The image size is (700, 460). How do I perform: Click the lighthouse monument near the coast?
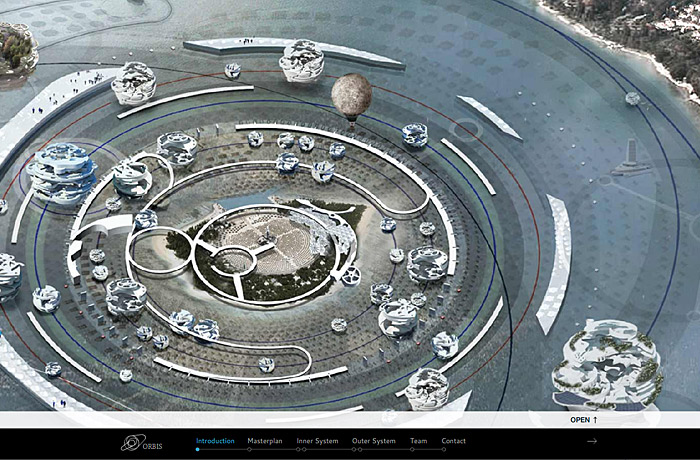(x=628, y=158)
